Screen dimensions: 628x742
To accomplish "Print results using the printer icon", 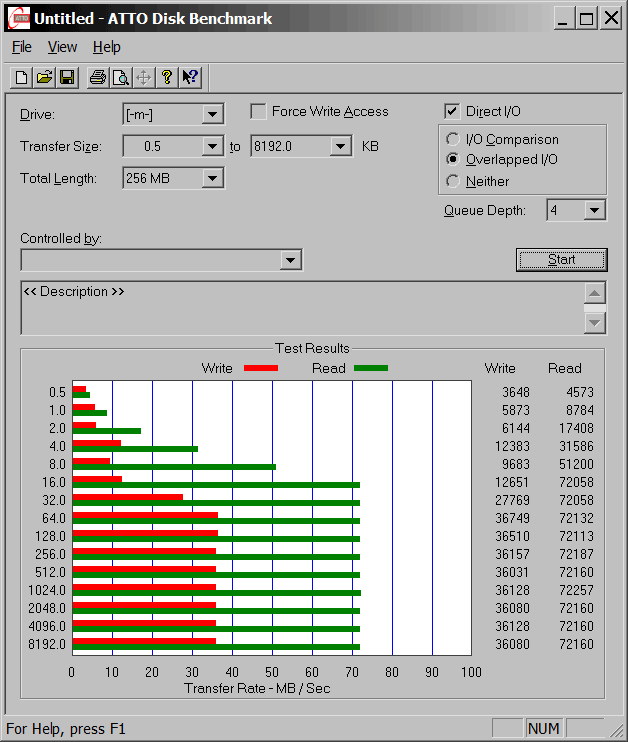I will tap(97, 77).
